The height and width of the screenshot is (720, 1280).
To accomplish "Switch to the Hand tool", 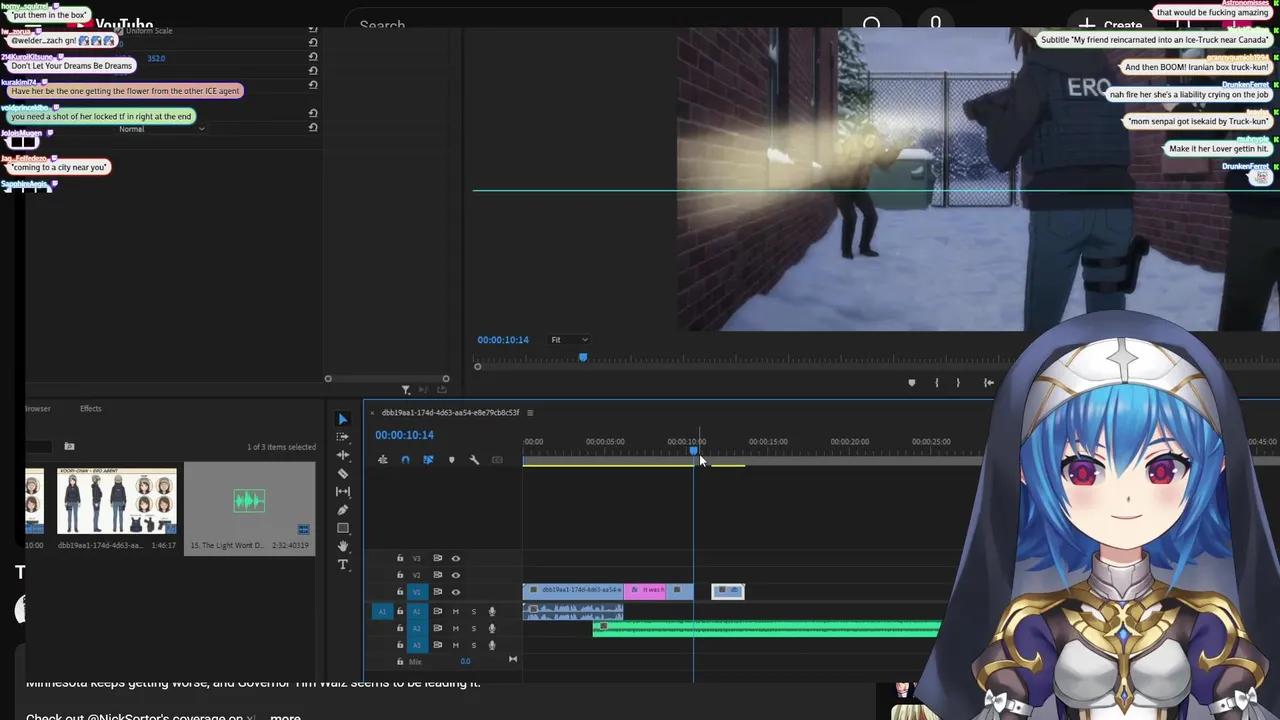I will (x=342, y=546).
